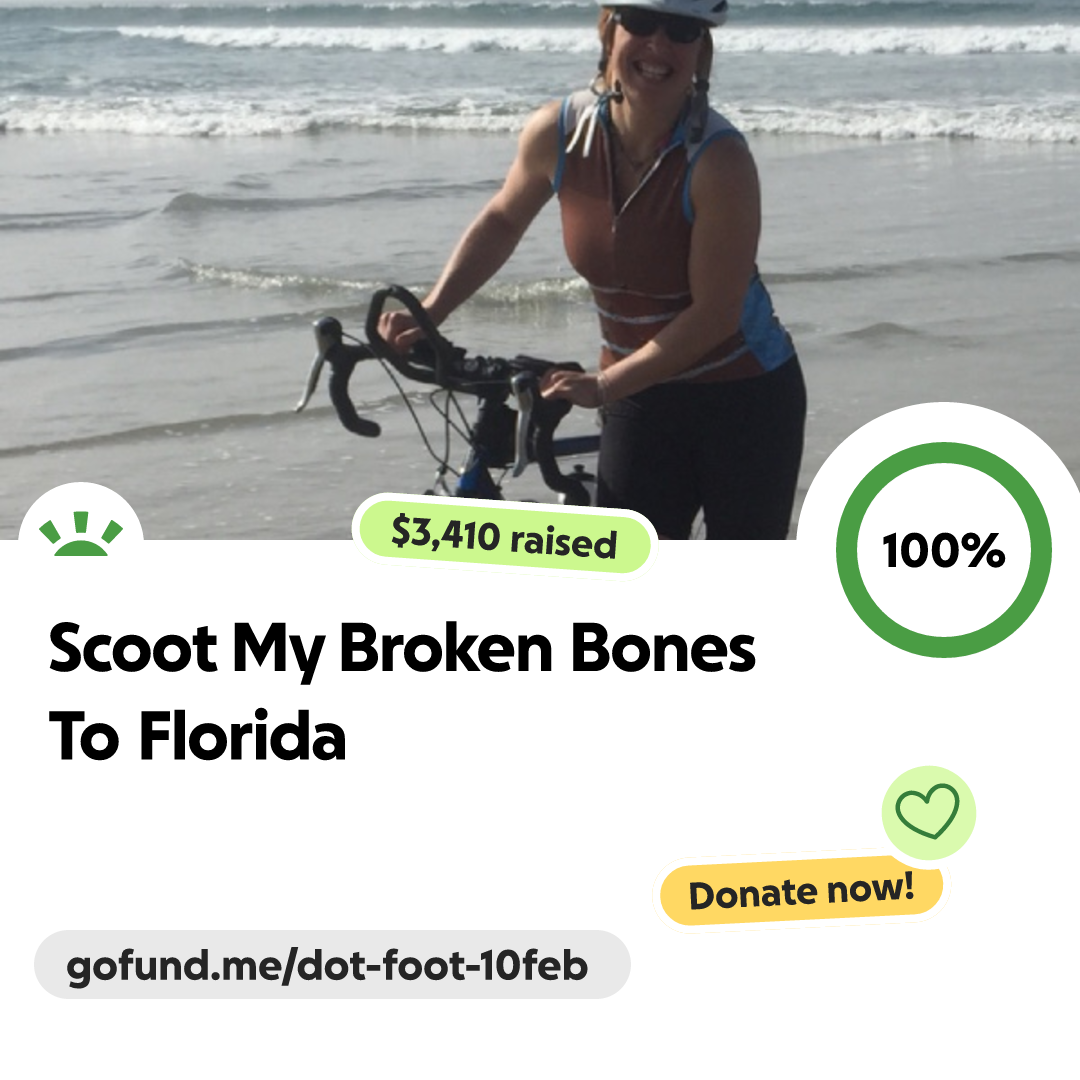Select the $3,410 raised badge
This screenshot has width=1080, height=1080.
tap(504, 537)
